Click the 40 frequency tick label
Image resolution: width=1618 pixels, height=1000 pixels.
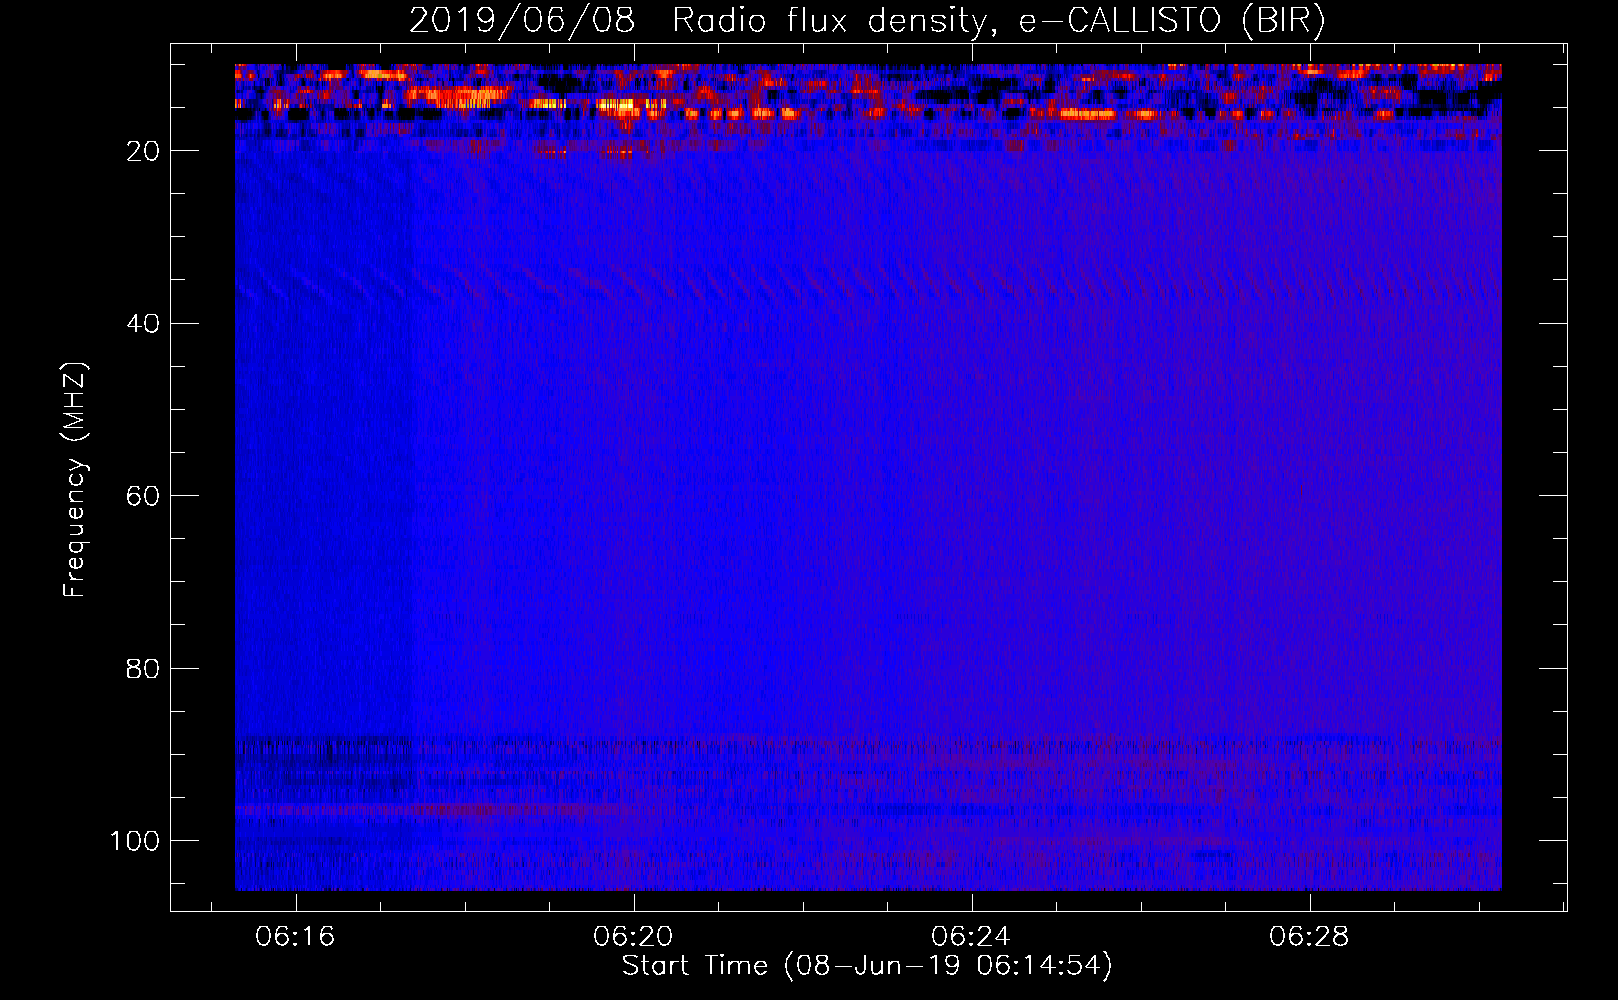[143, 324]
